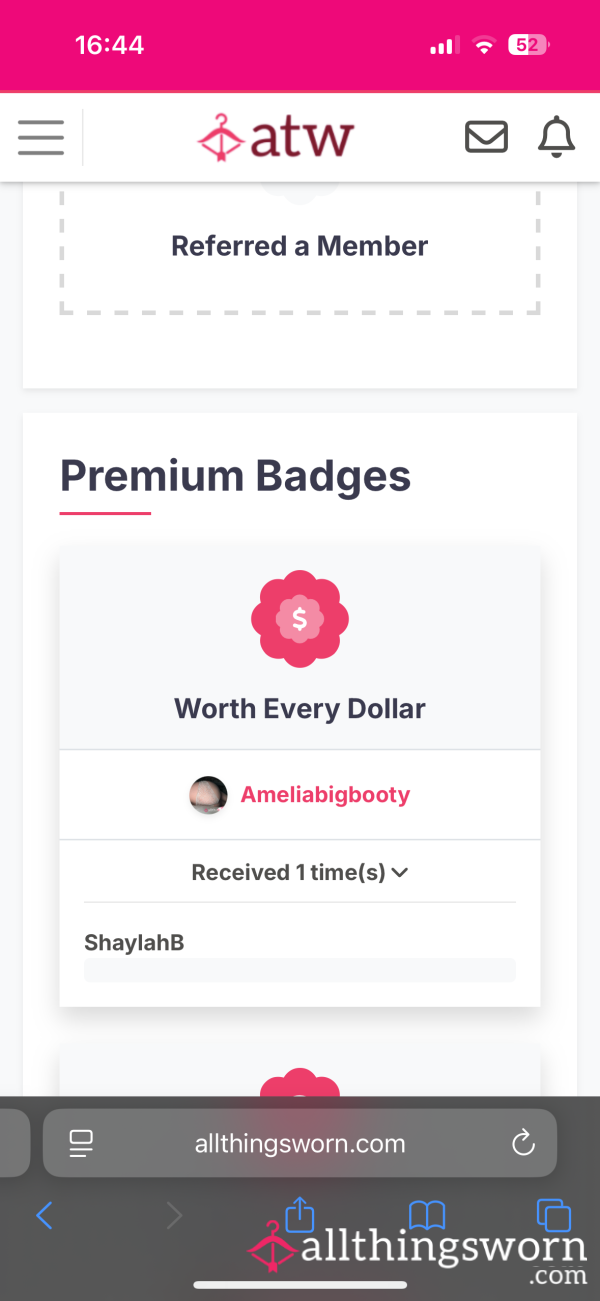The width and height of the screenshot is (600, 1301).
Task: Show open tabs in Safari
Action: 554,1215
